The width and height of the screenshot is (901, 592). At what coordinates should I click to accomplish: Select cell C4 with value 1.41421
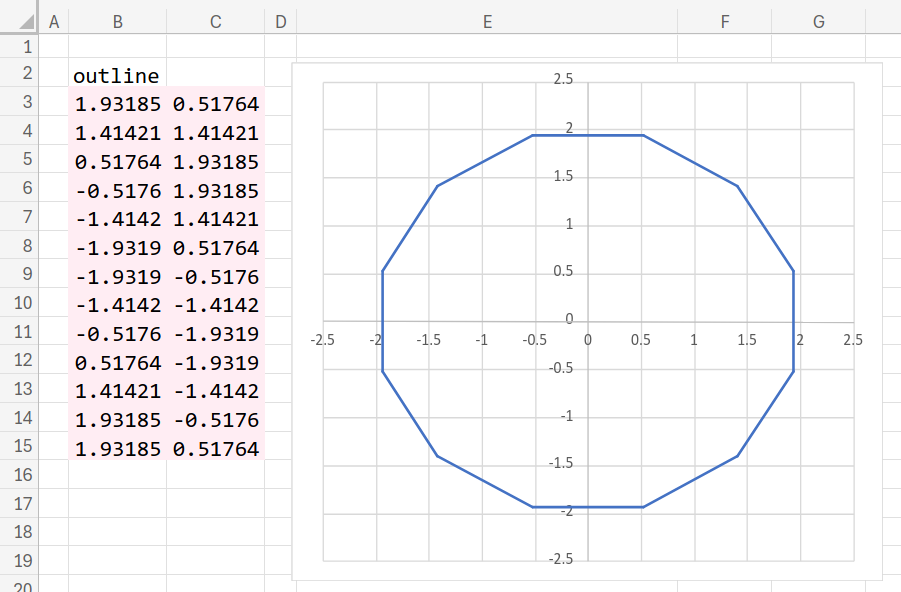pyautogui.click(x=216, y=133)
